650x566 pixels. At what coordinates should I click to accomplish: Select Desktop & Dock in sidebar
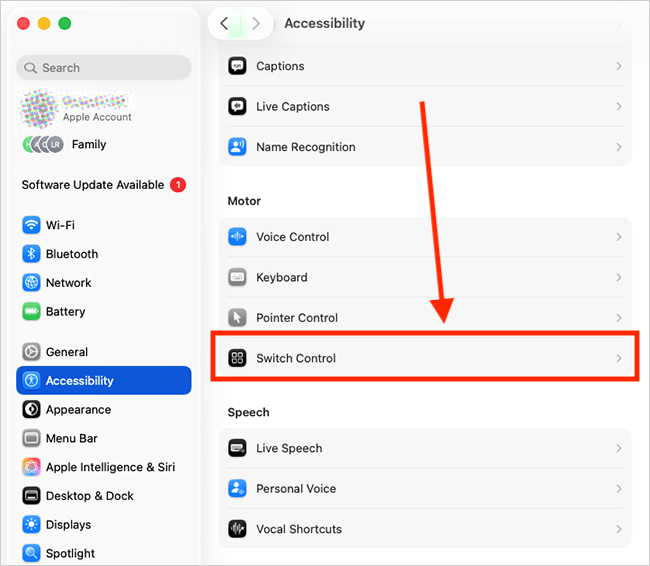pyautogui.click(x=89, y=496)
